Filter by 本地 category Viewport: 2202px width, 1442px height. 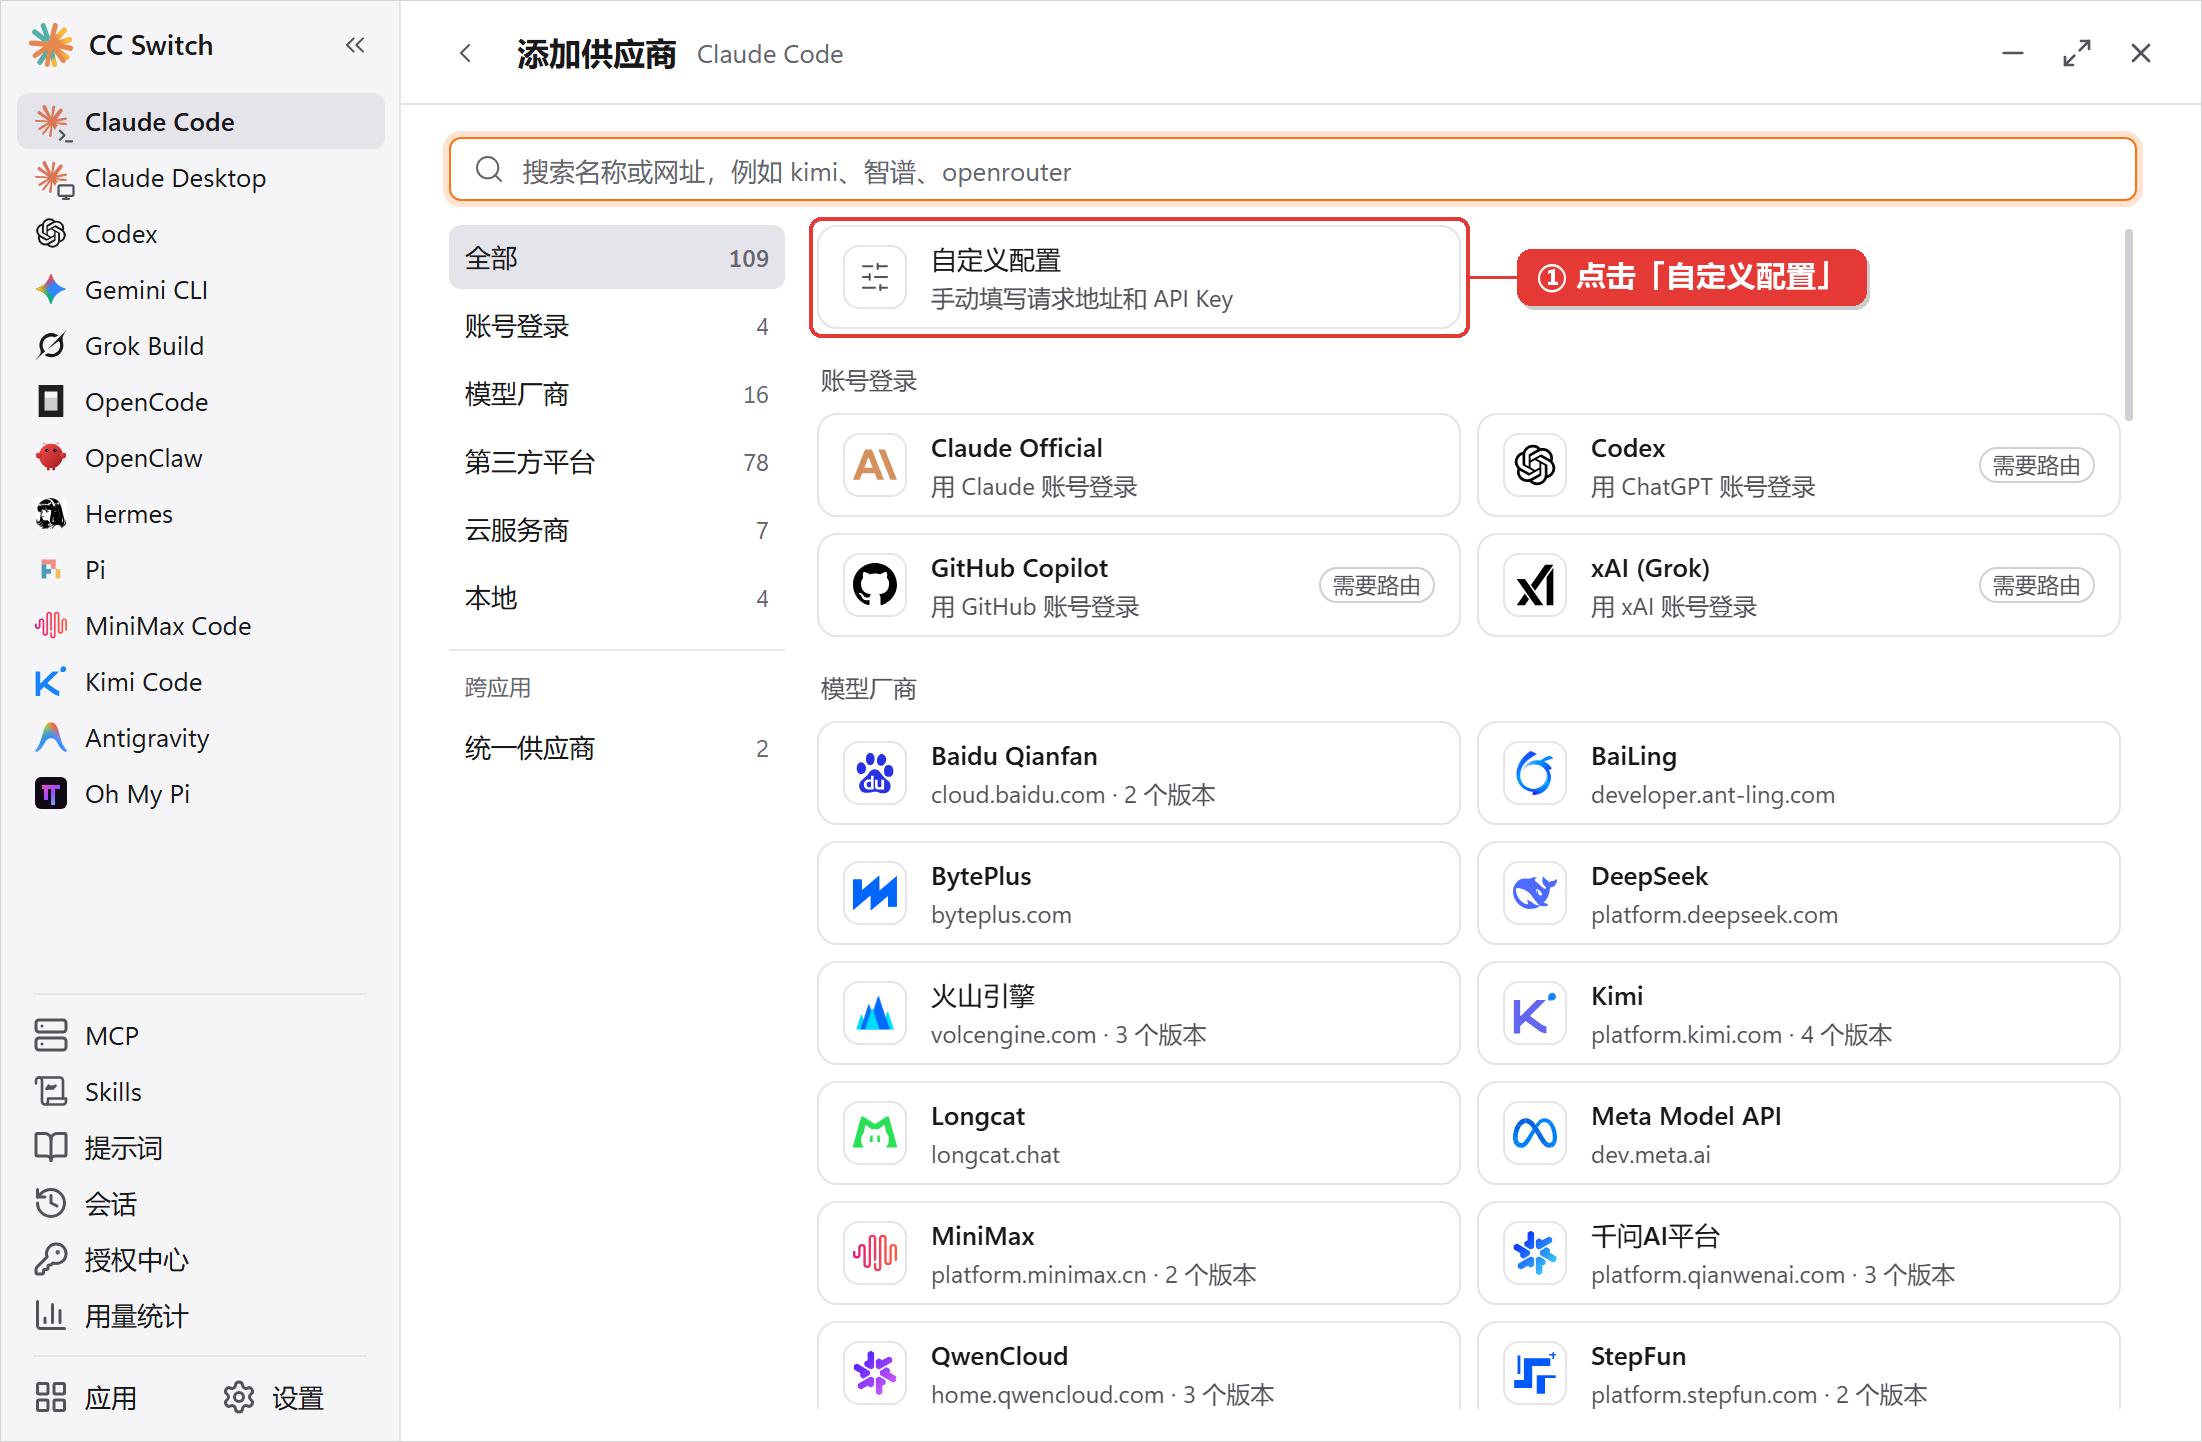click(x=617, y=598)
